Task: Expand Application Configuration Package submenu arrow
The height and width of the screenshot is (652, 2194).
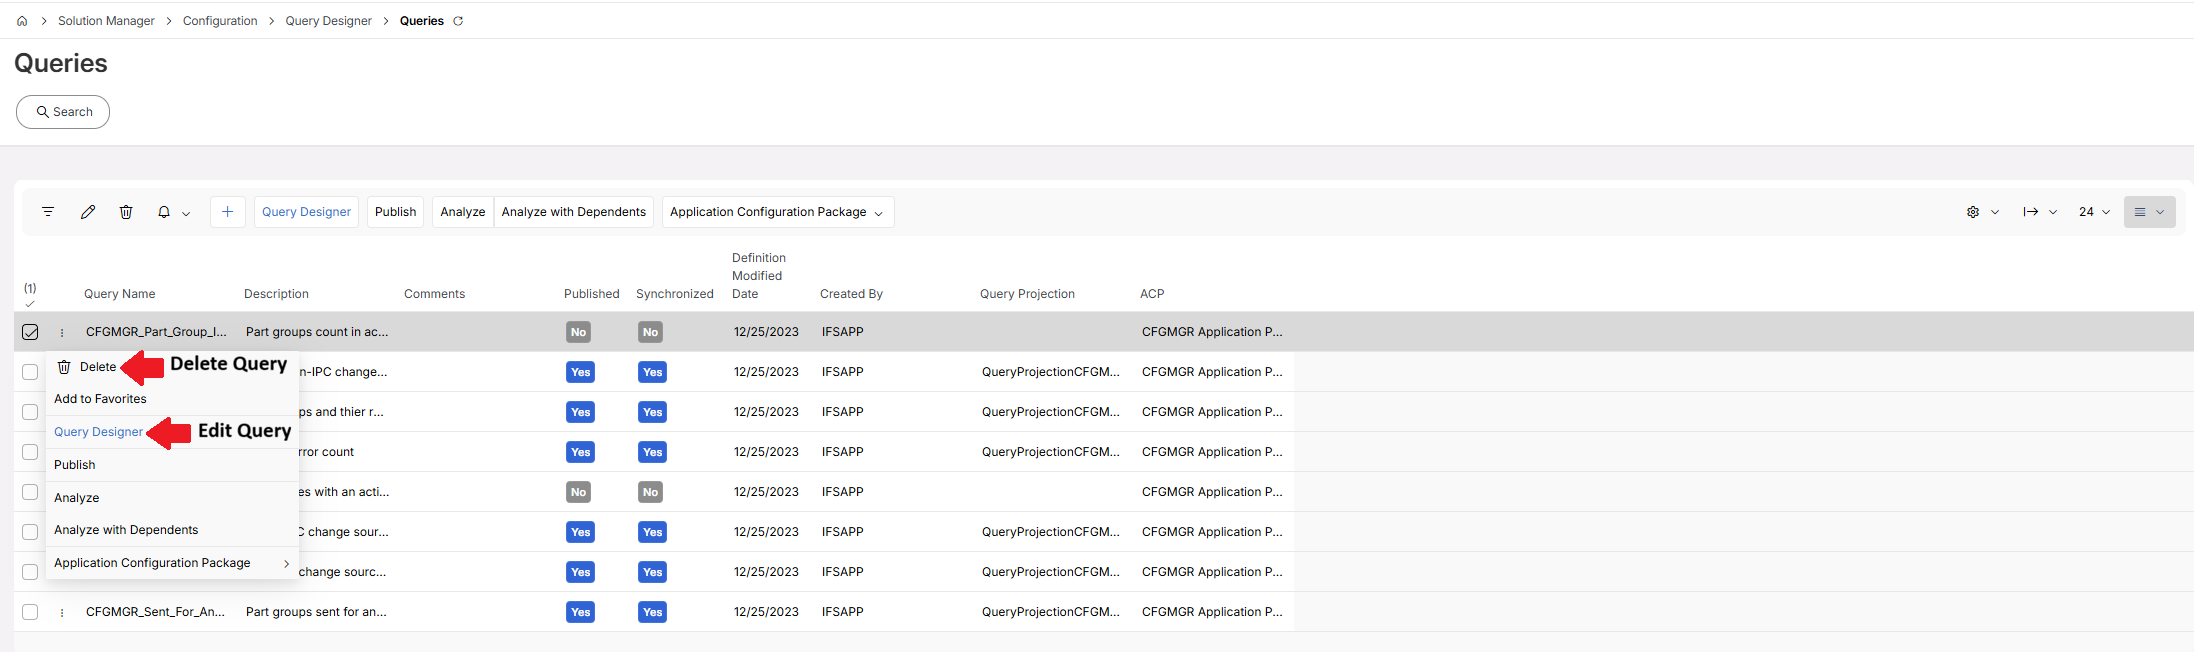Action: point(286,564)
